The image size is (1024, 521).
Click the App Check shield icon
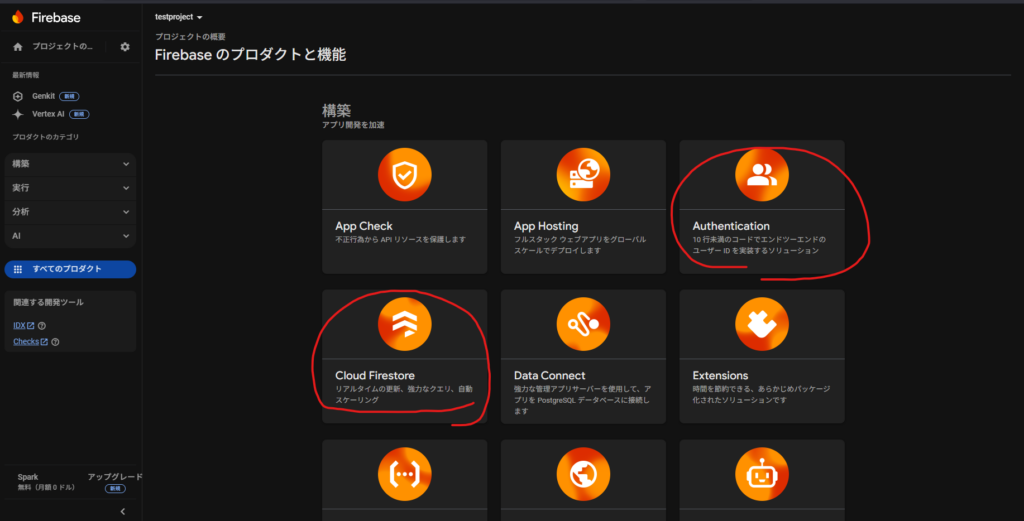(404, 174)
